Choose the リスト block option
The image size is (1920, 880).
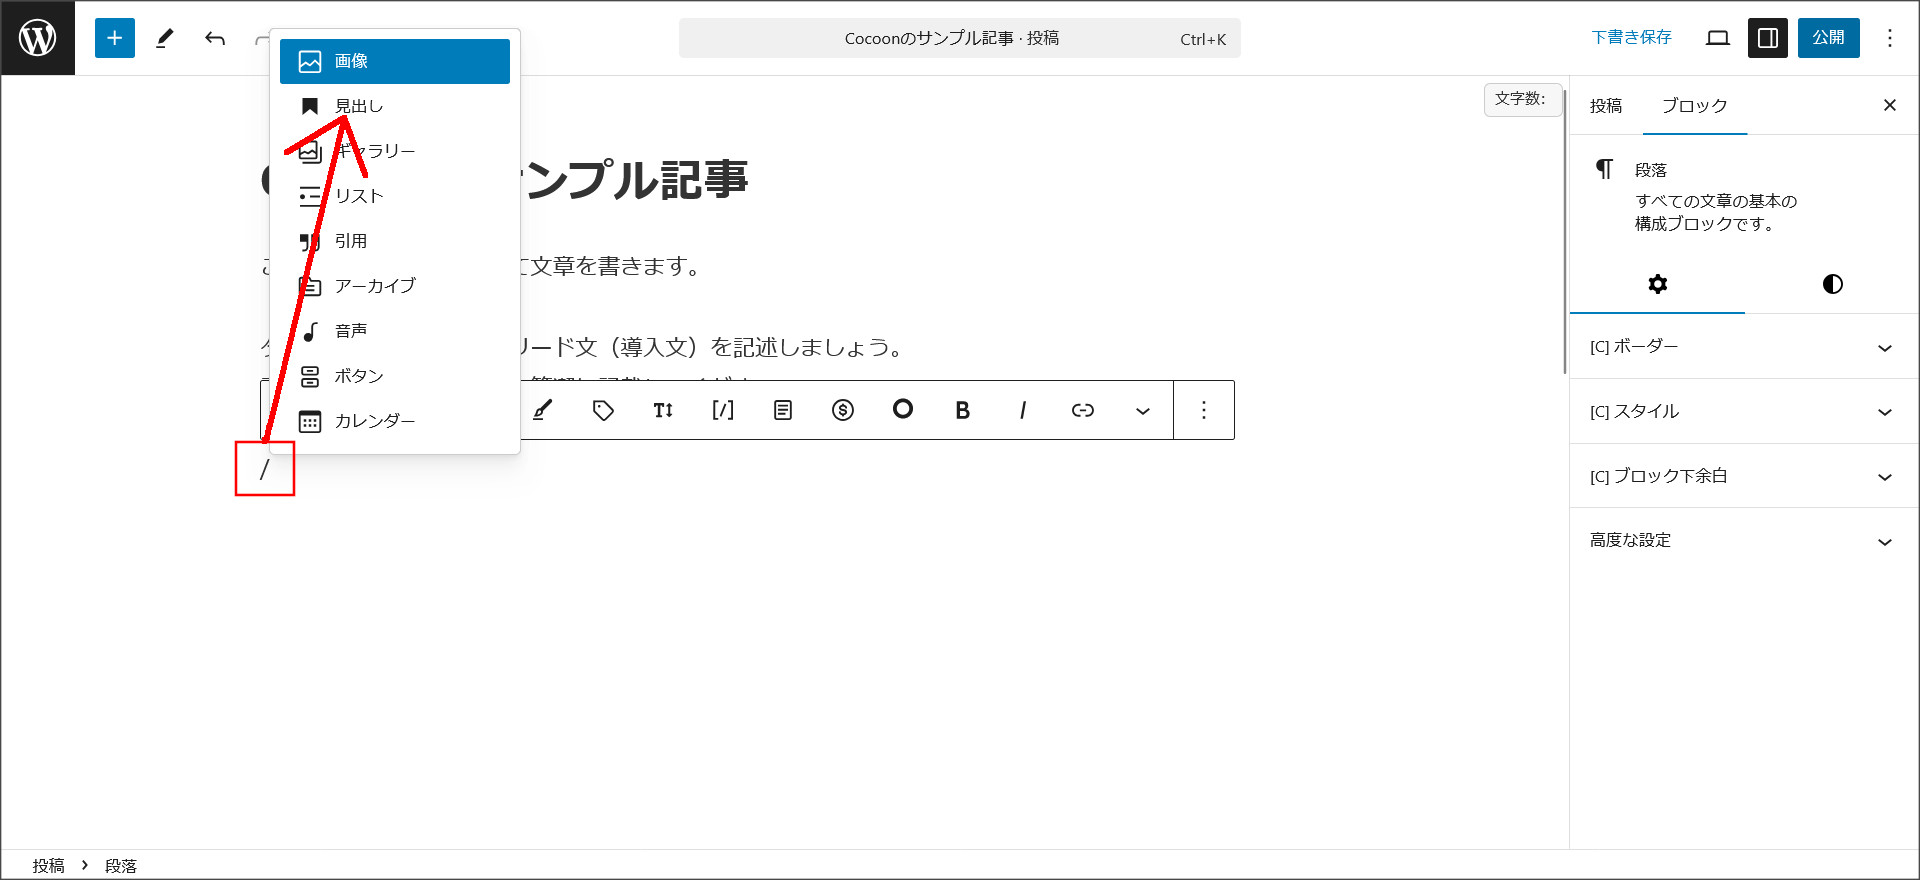pos(395,196)
